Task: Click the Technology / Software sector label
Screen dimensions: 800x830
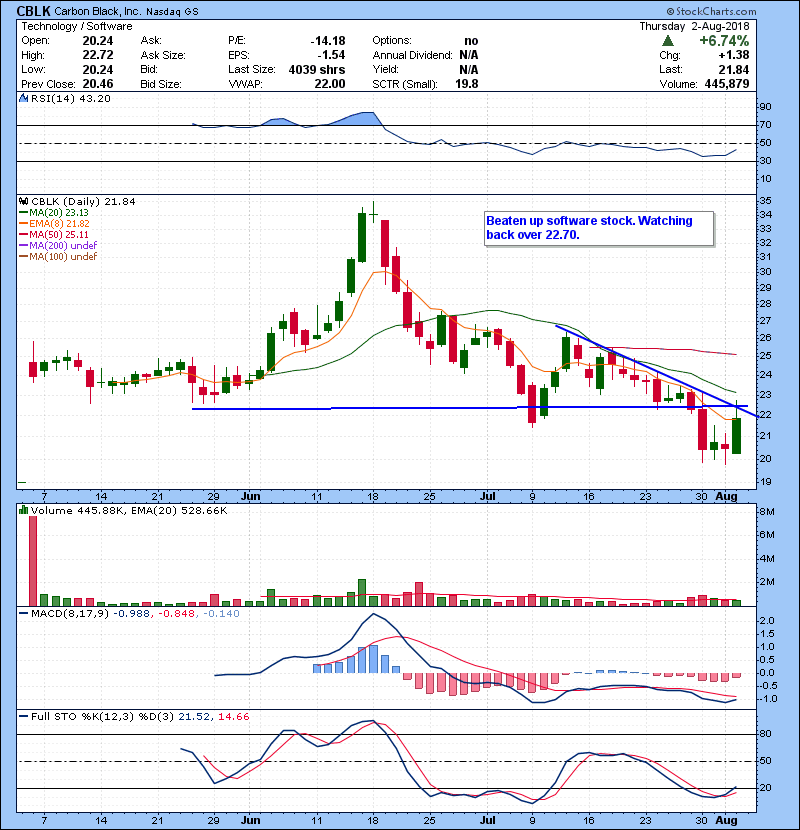Action: click(77, 26)
